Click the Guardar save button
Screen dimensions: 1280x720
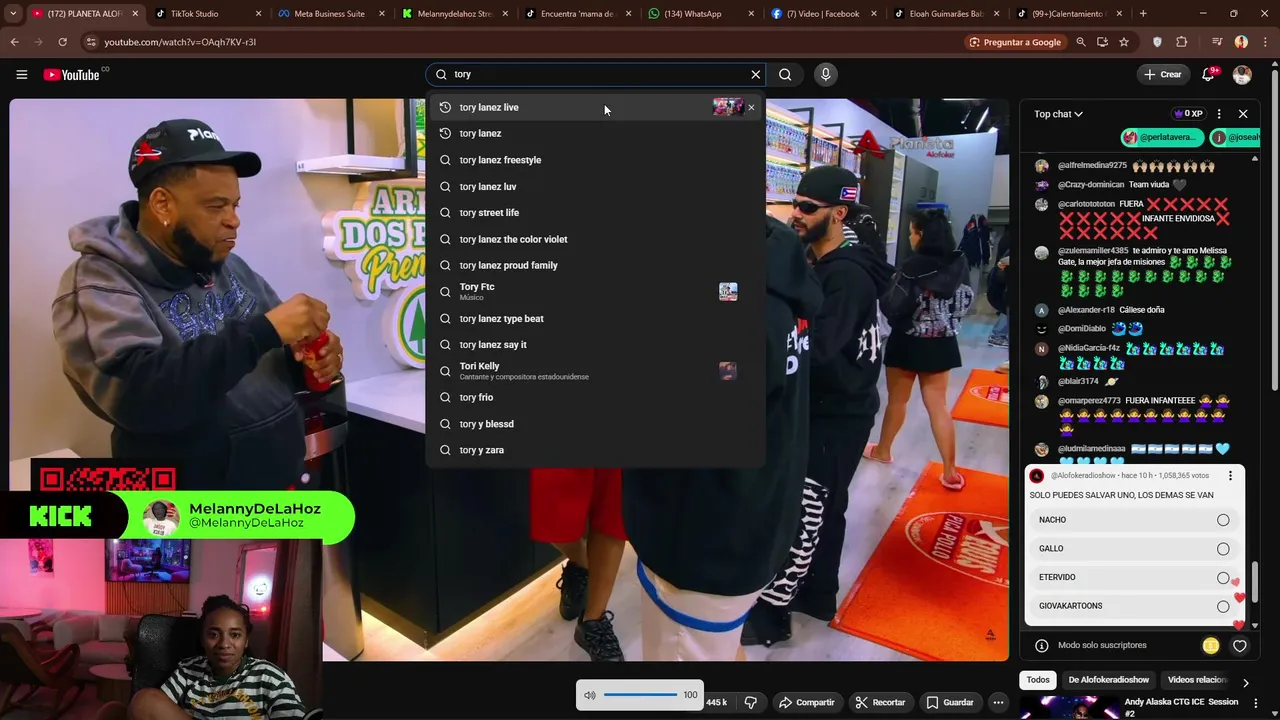click(x=950, y=703)
